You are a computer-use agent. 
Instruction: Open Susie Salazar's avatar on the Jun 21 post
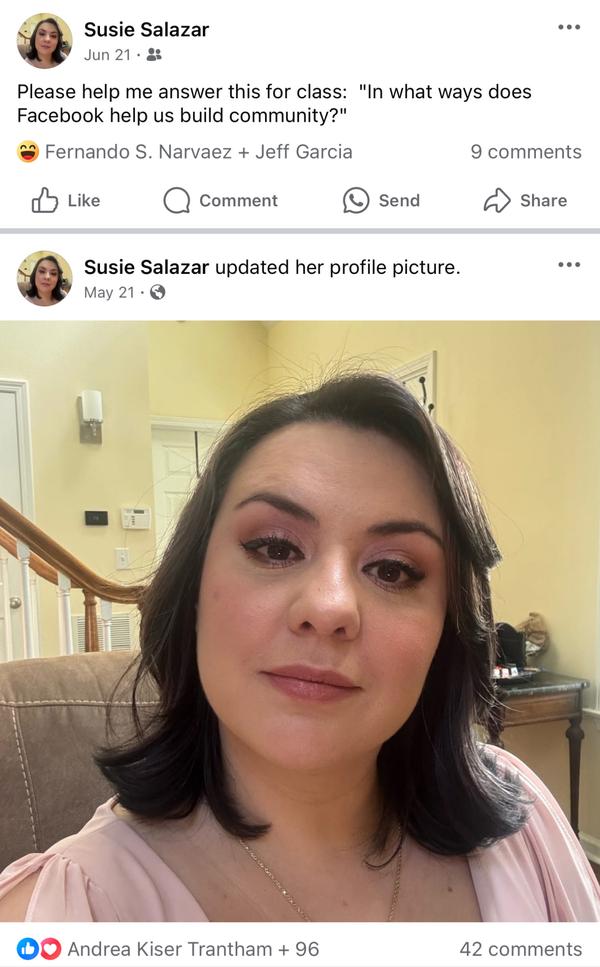(x=44, y=41)
